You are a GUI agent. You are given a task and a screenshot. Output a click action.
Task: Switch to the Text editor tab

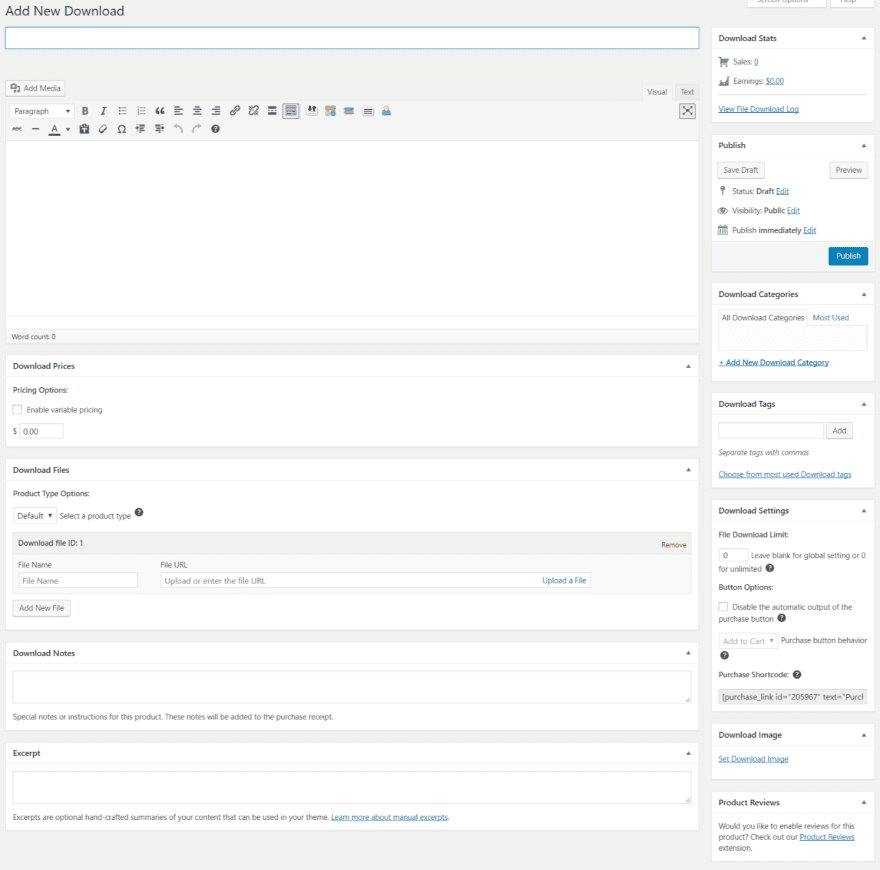pos(687,92)
